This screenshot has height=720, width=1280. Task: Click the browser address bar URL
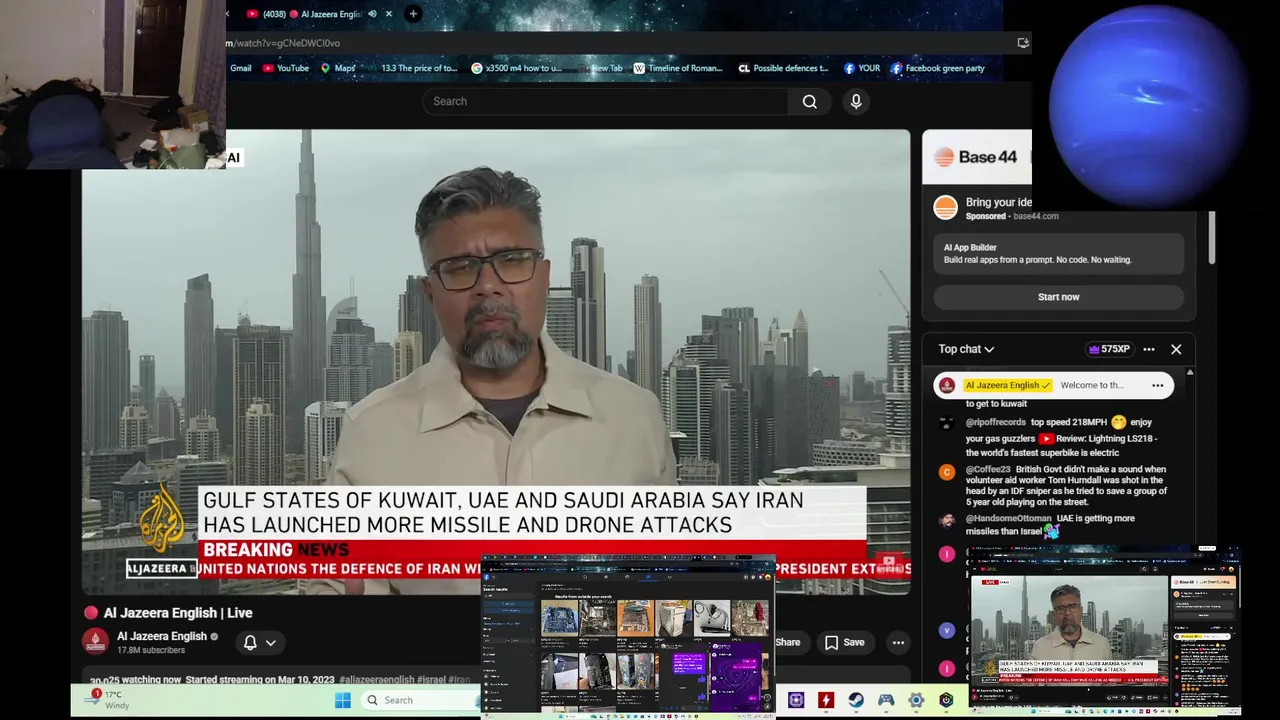[x=284, y=43]
